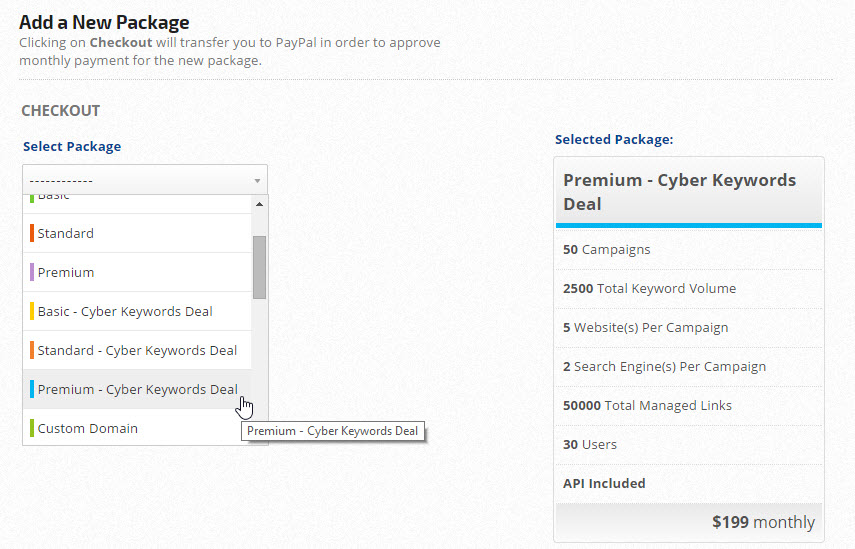Click the Select Package dropdown arrow
The width and height of the screenshot is (855, 549).
(257, 181)
